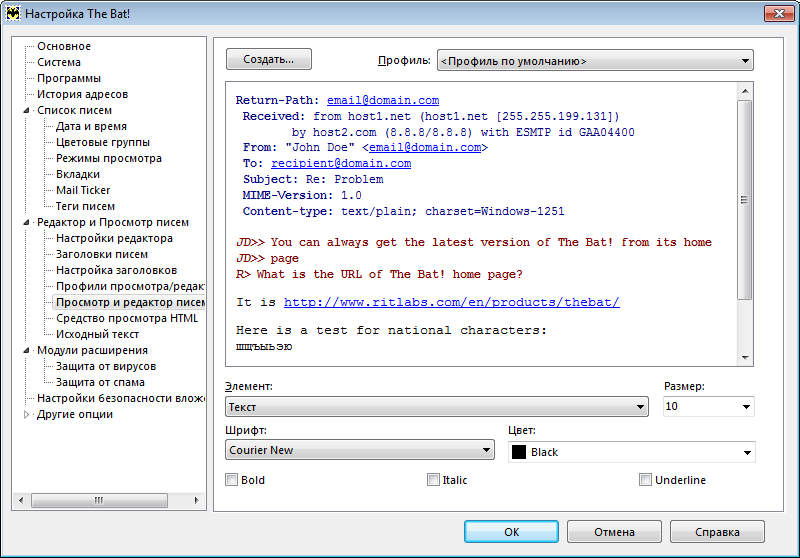Select Просмотр и редактор писем tree item

[x=130, y=302]
